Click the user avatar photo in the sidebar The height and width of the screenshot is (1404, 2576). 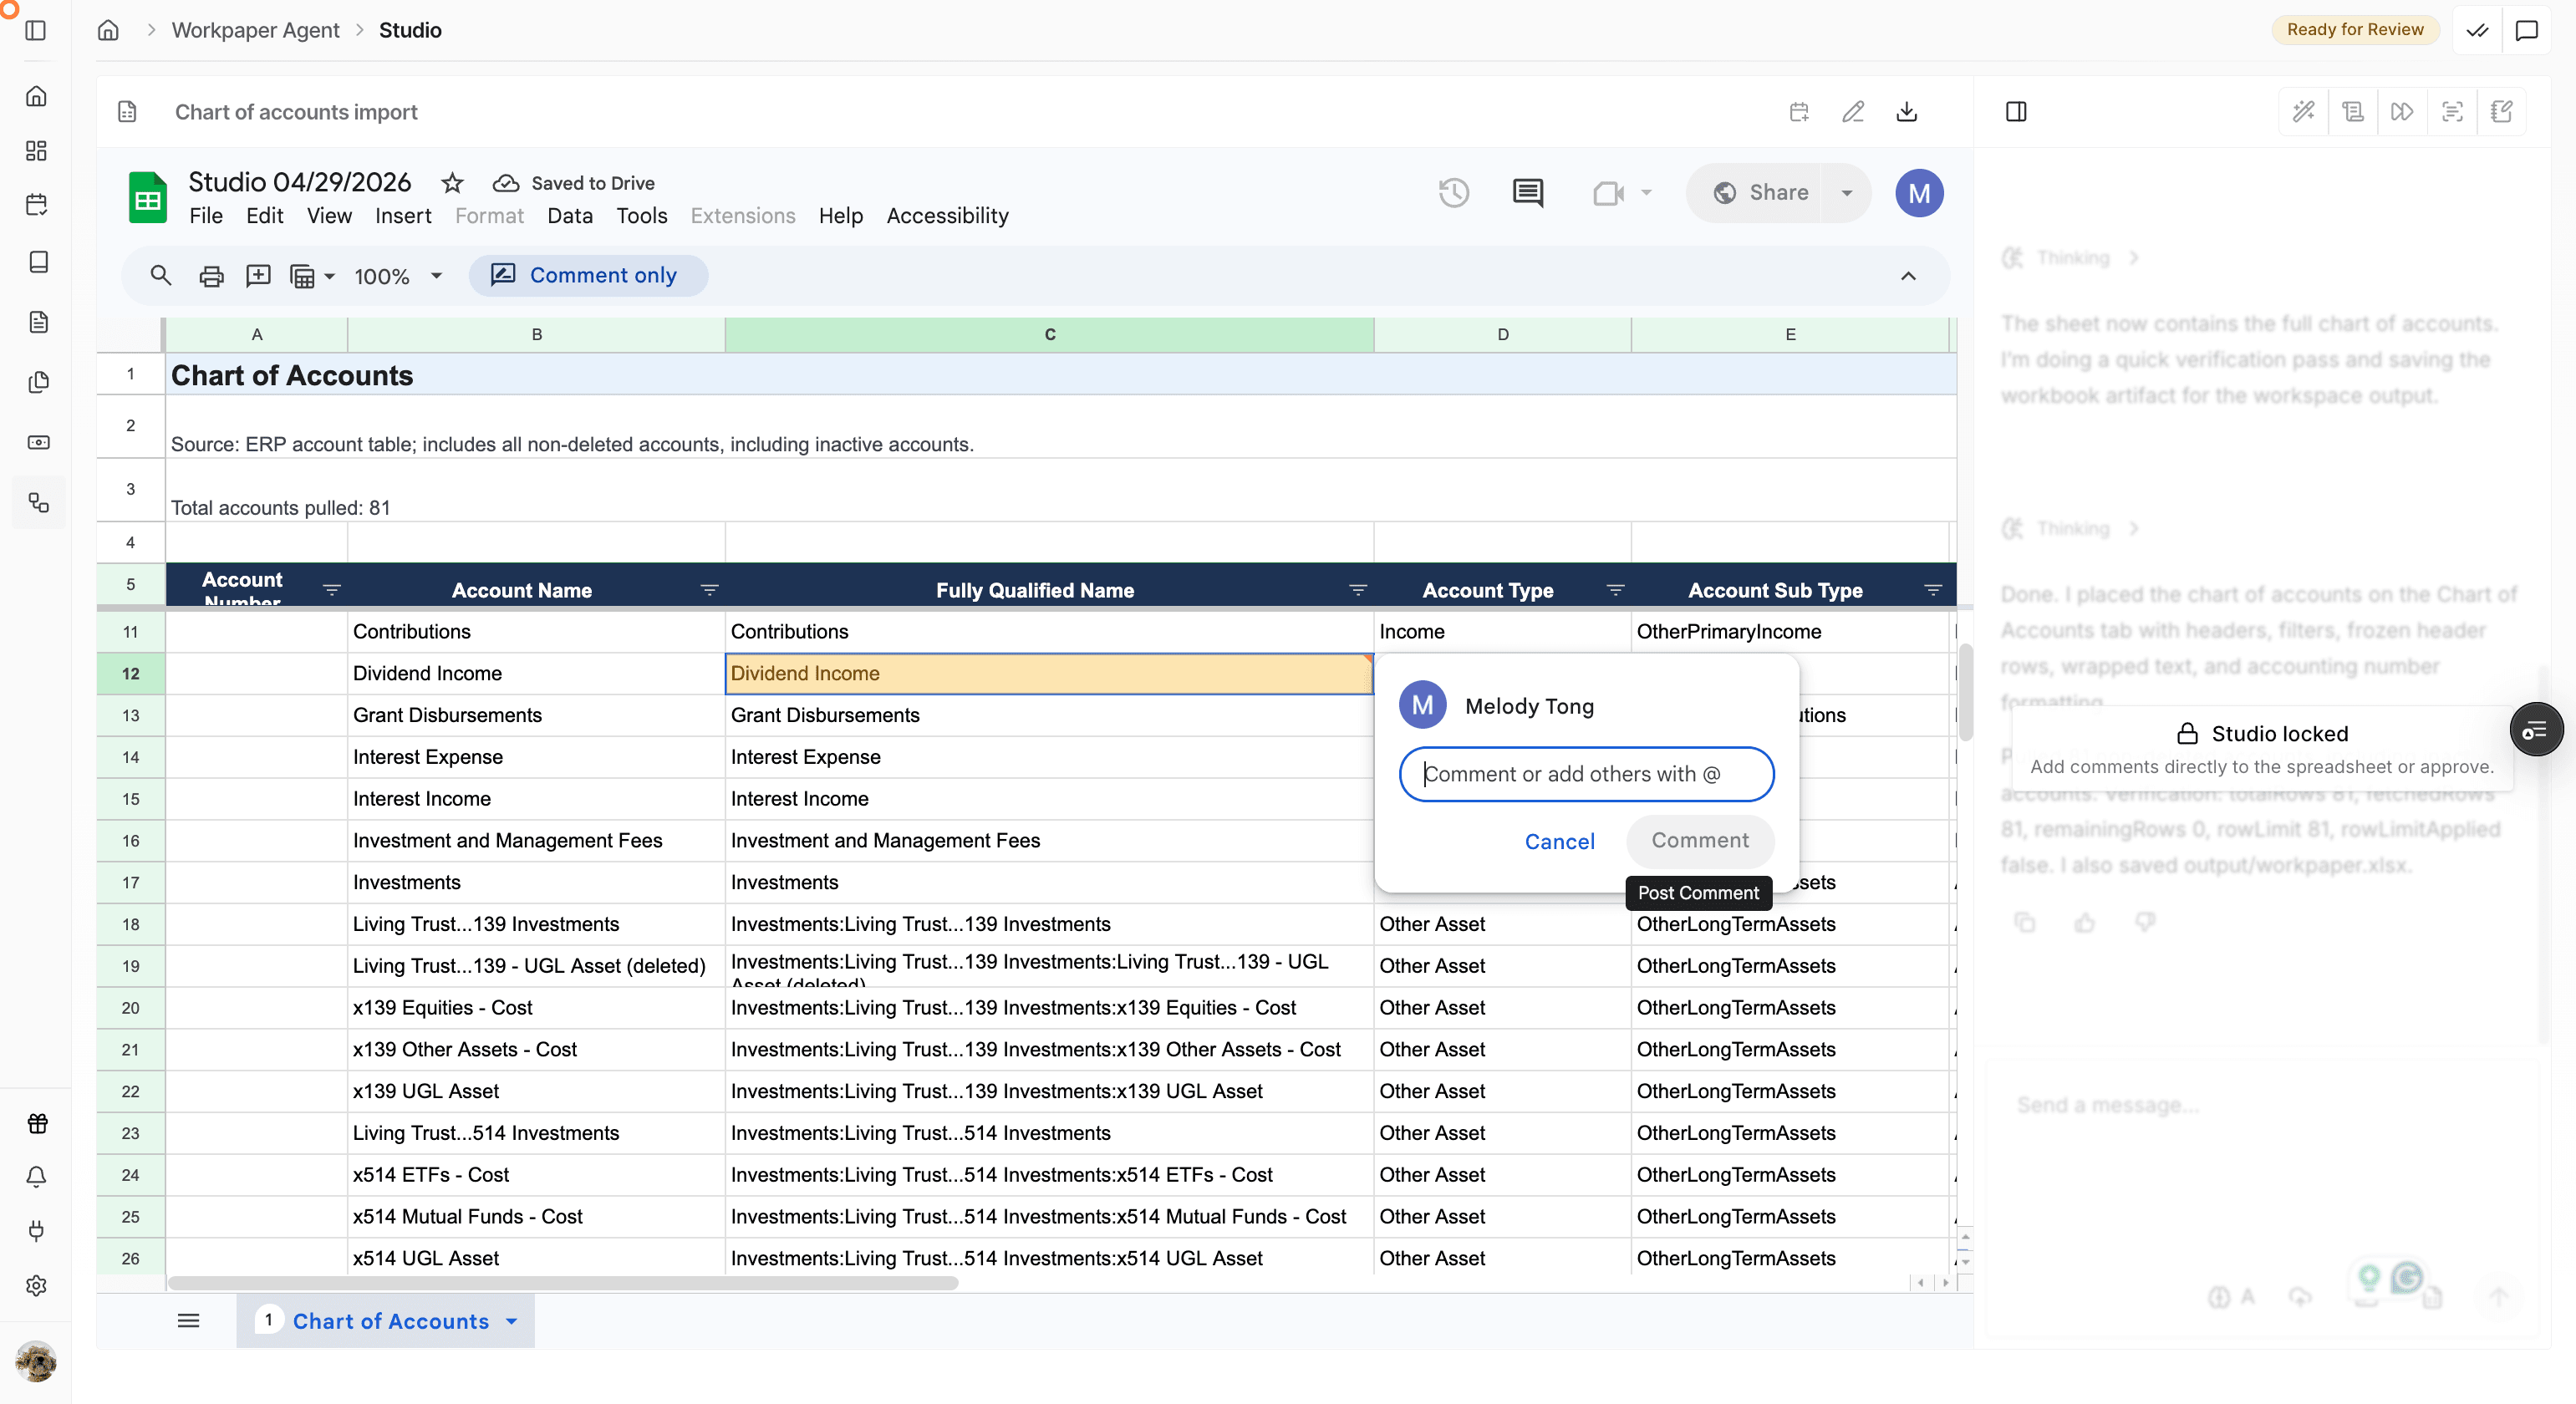tap(36, 1362)
